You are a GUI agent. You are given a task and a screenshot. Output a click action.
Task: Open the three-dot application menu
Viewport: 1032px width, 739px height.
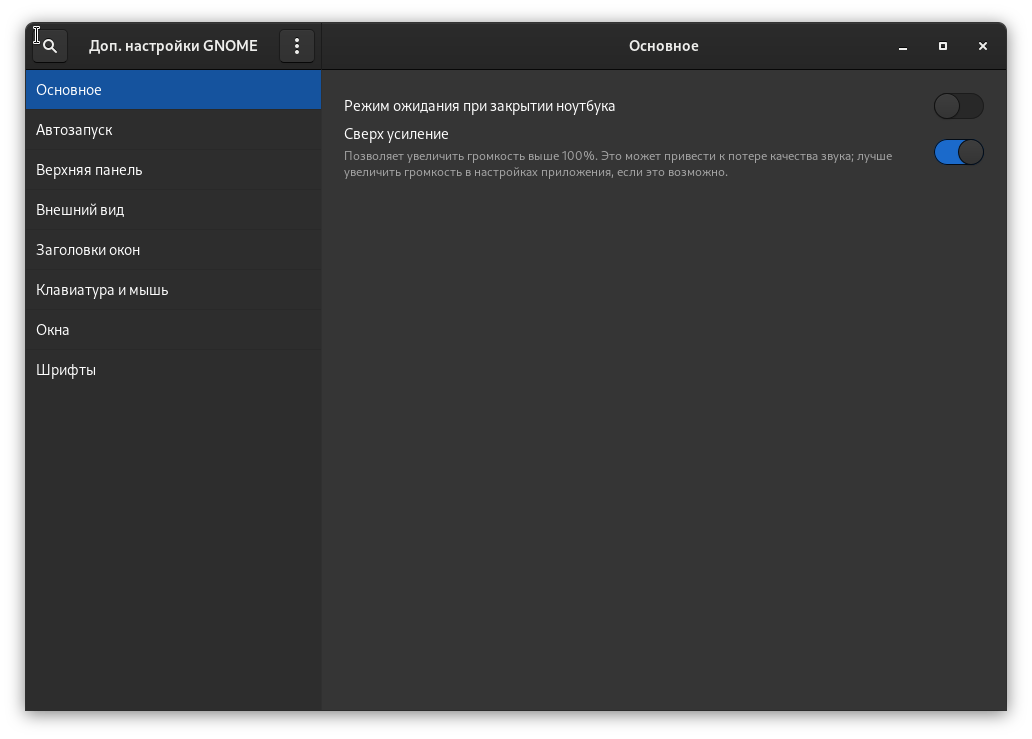click(x=297, y=46)
